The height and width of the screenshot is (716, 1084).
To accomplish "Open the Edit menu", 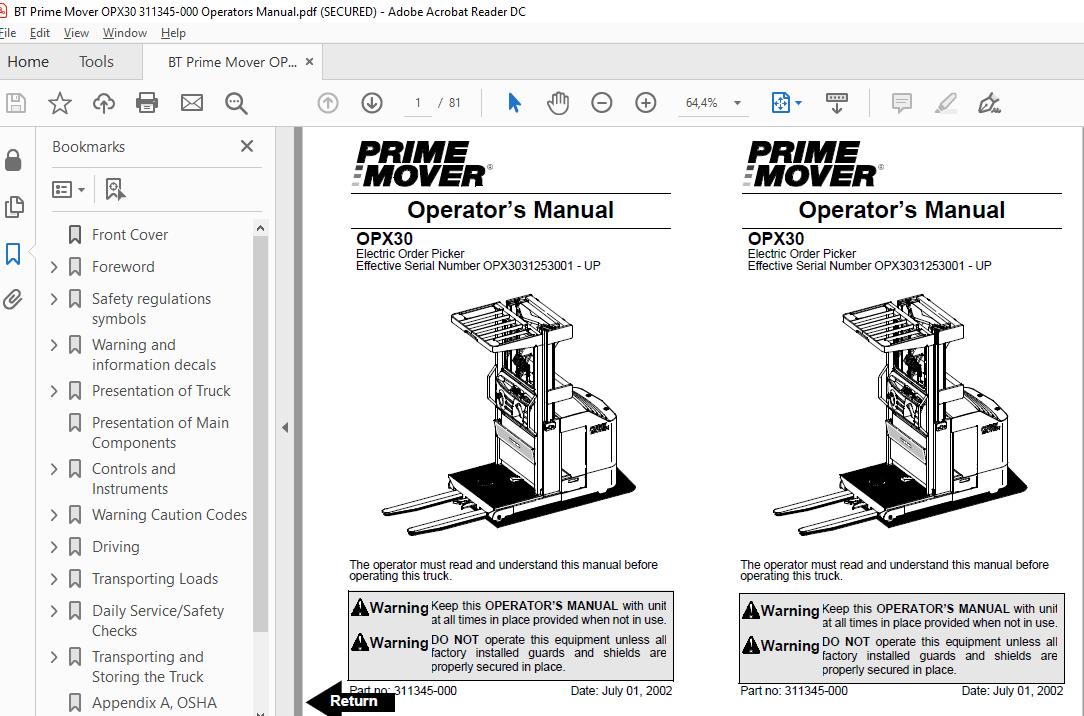I will [x=39, y=32].
